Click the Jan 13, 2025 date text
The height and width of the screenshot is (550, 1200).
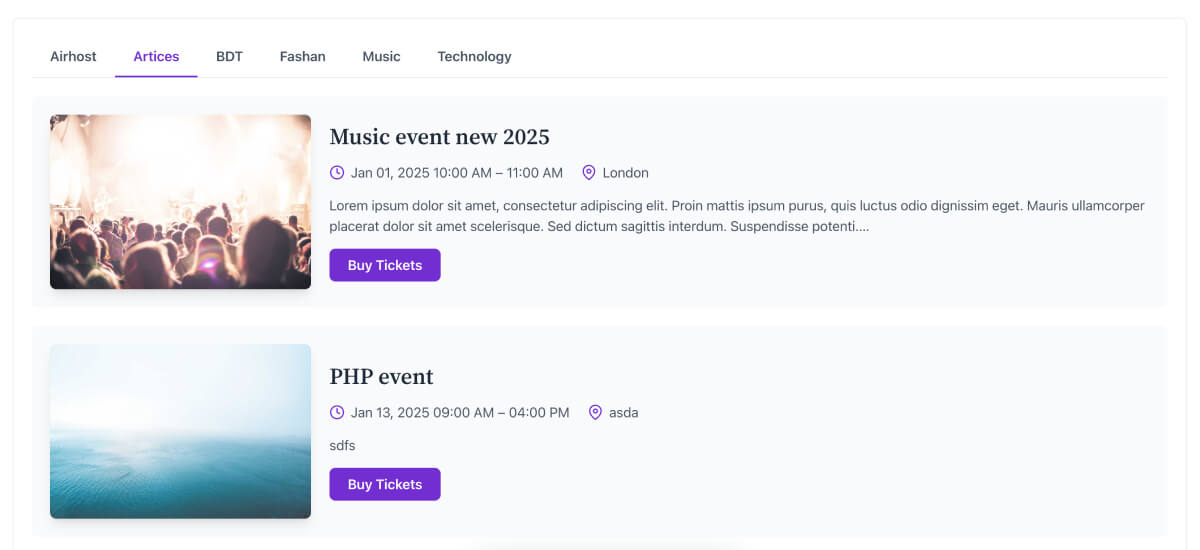pos(459,412)
